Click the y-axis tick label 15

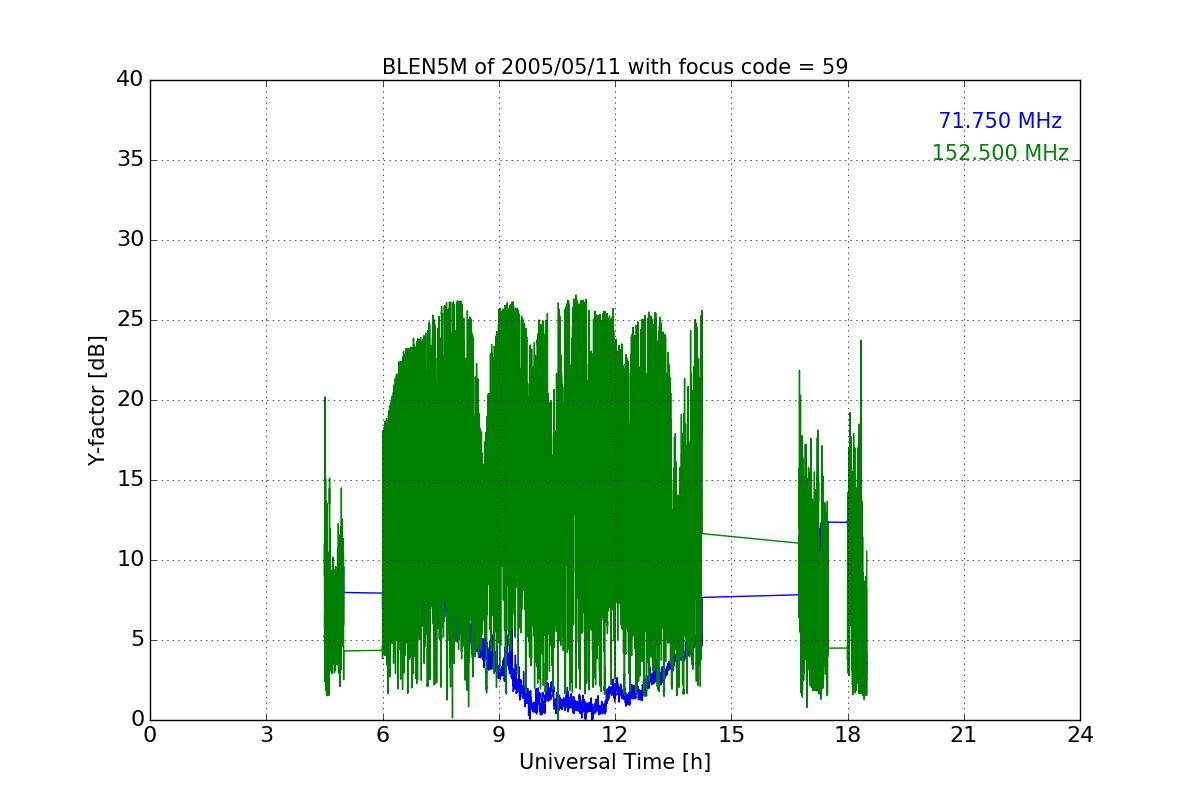[x=129, y=480]
